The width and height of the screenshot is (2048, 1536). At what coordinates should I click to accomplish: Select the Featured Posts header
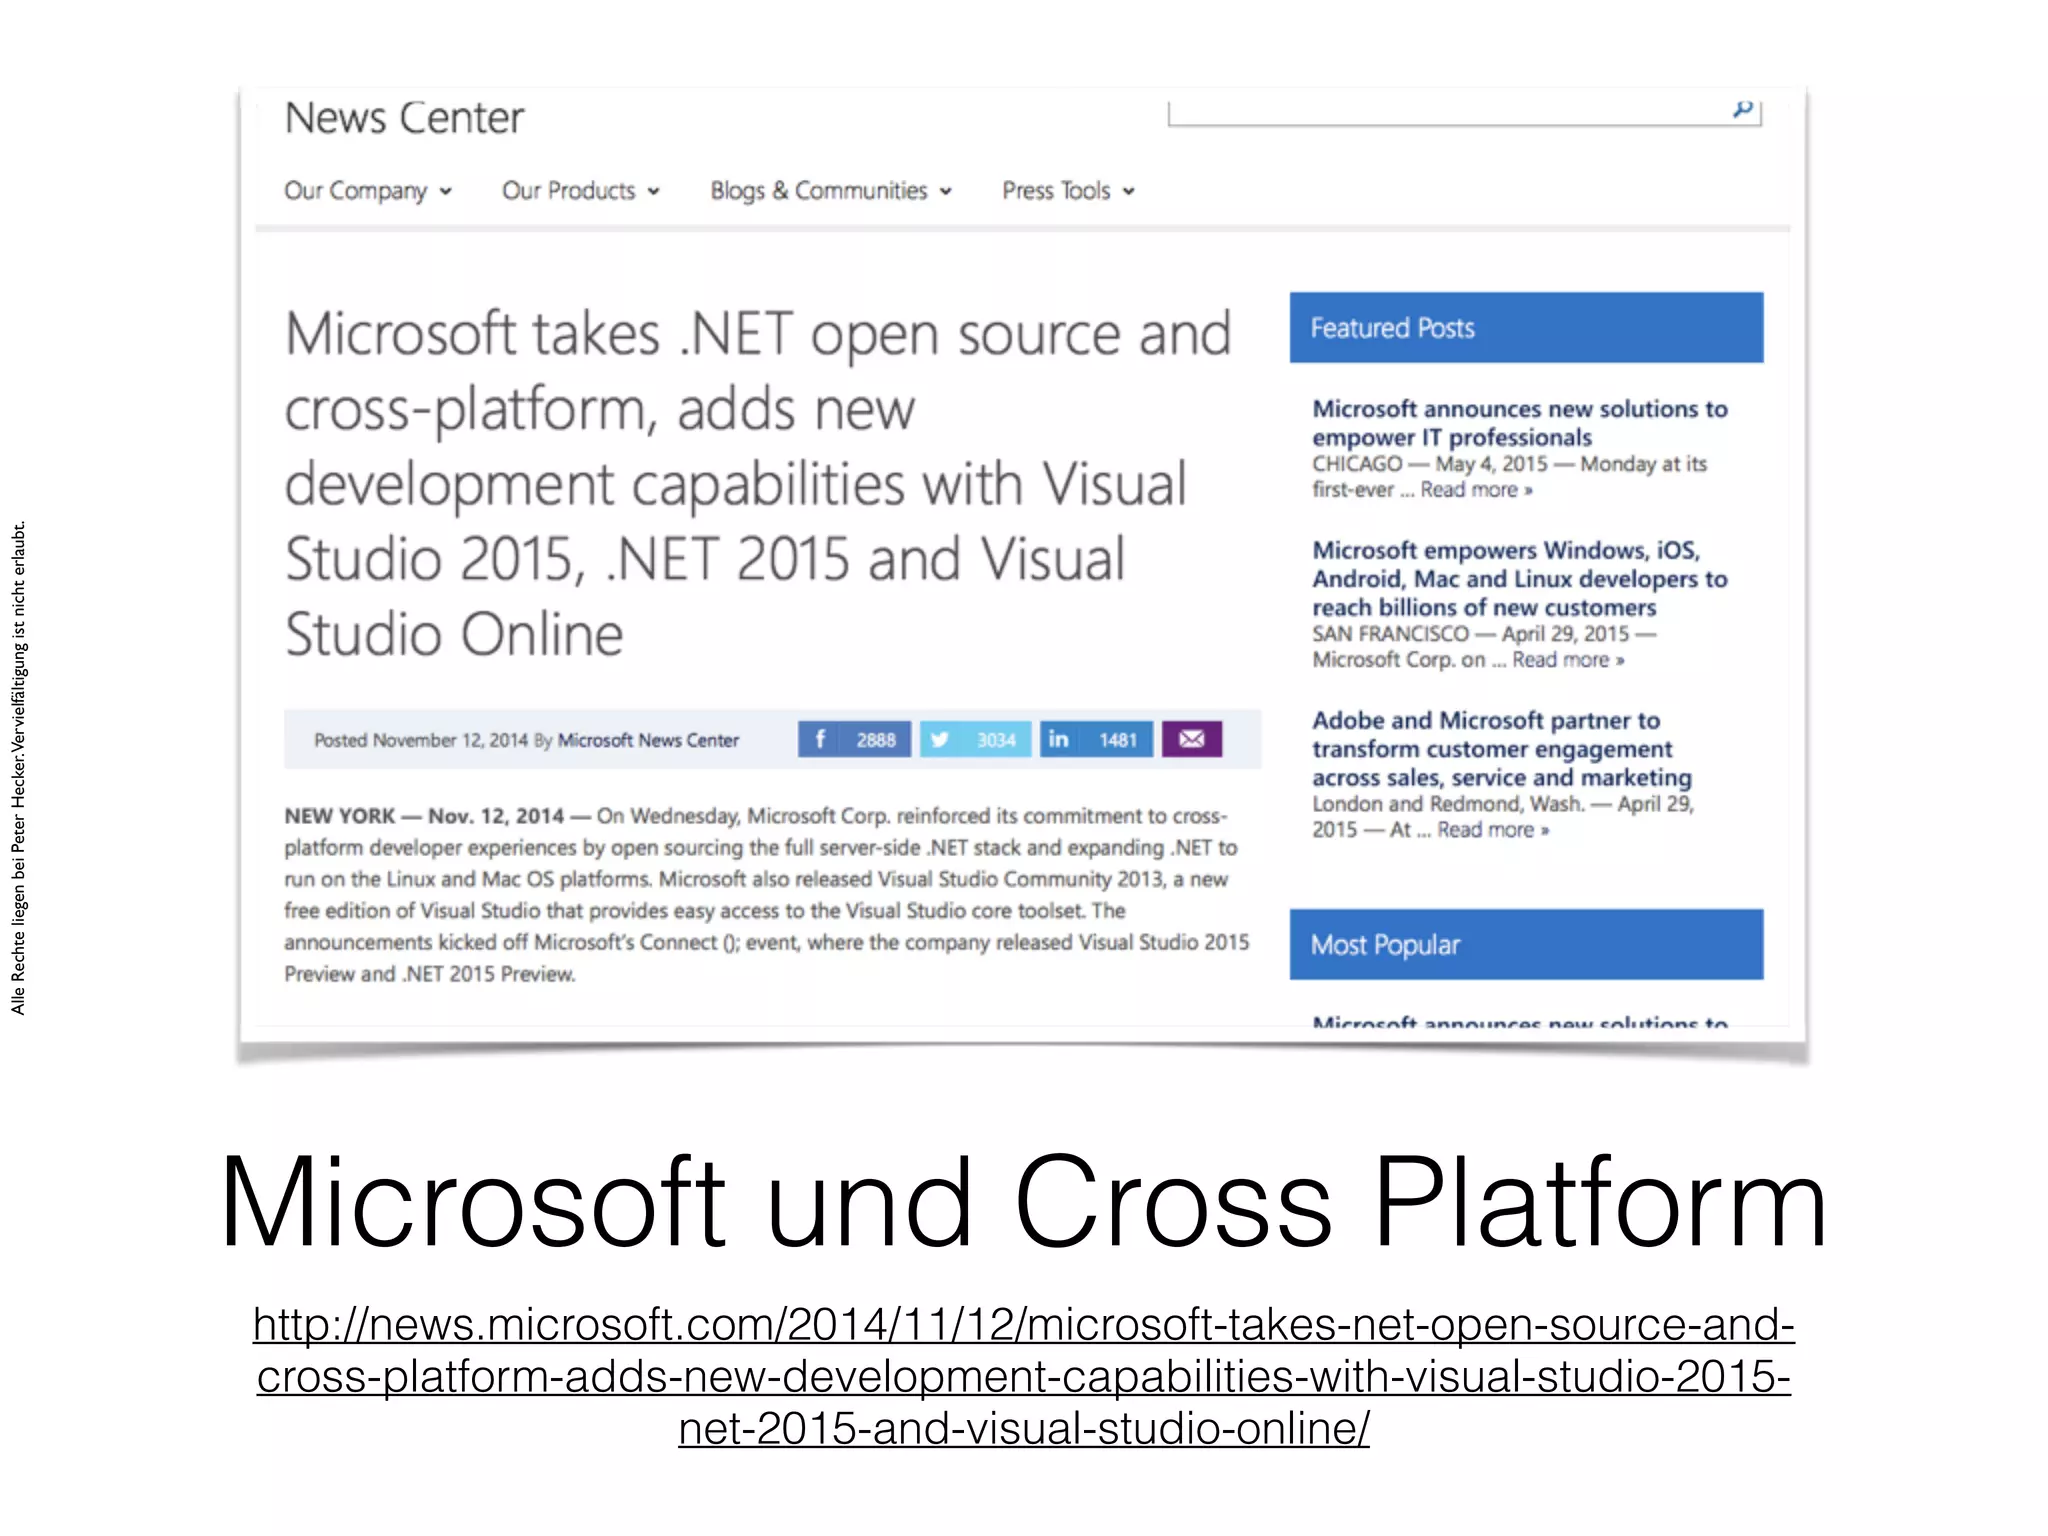pos(1526,328)
